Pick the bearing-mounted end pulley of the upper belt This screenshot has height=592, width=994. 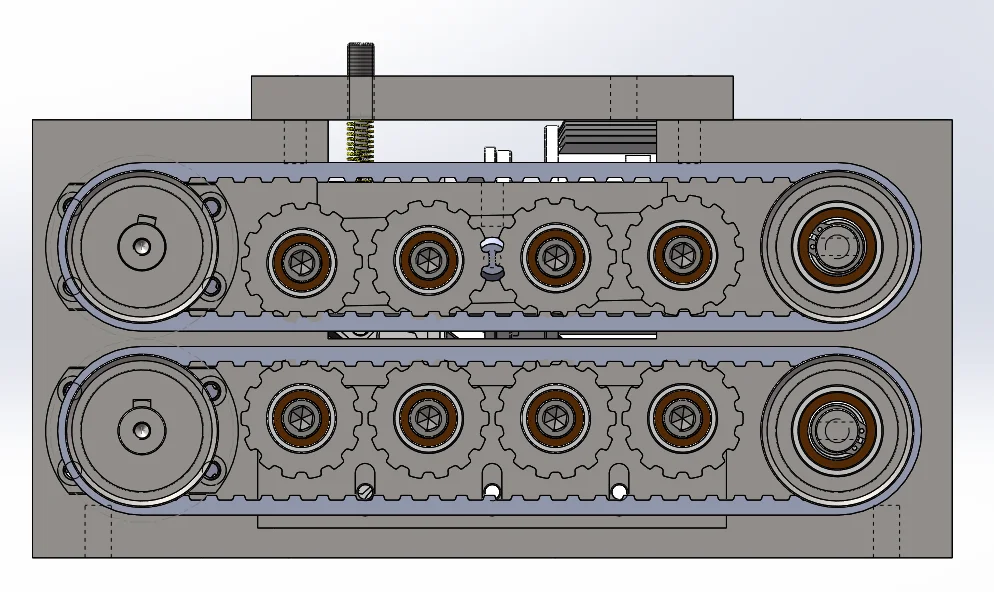(837, 247)
